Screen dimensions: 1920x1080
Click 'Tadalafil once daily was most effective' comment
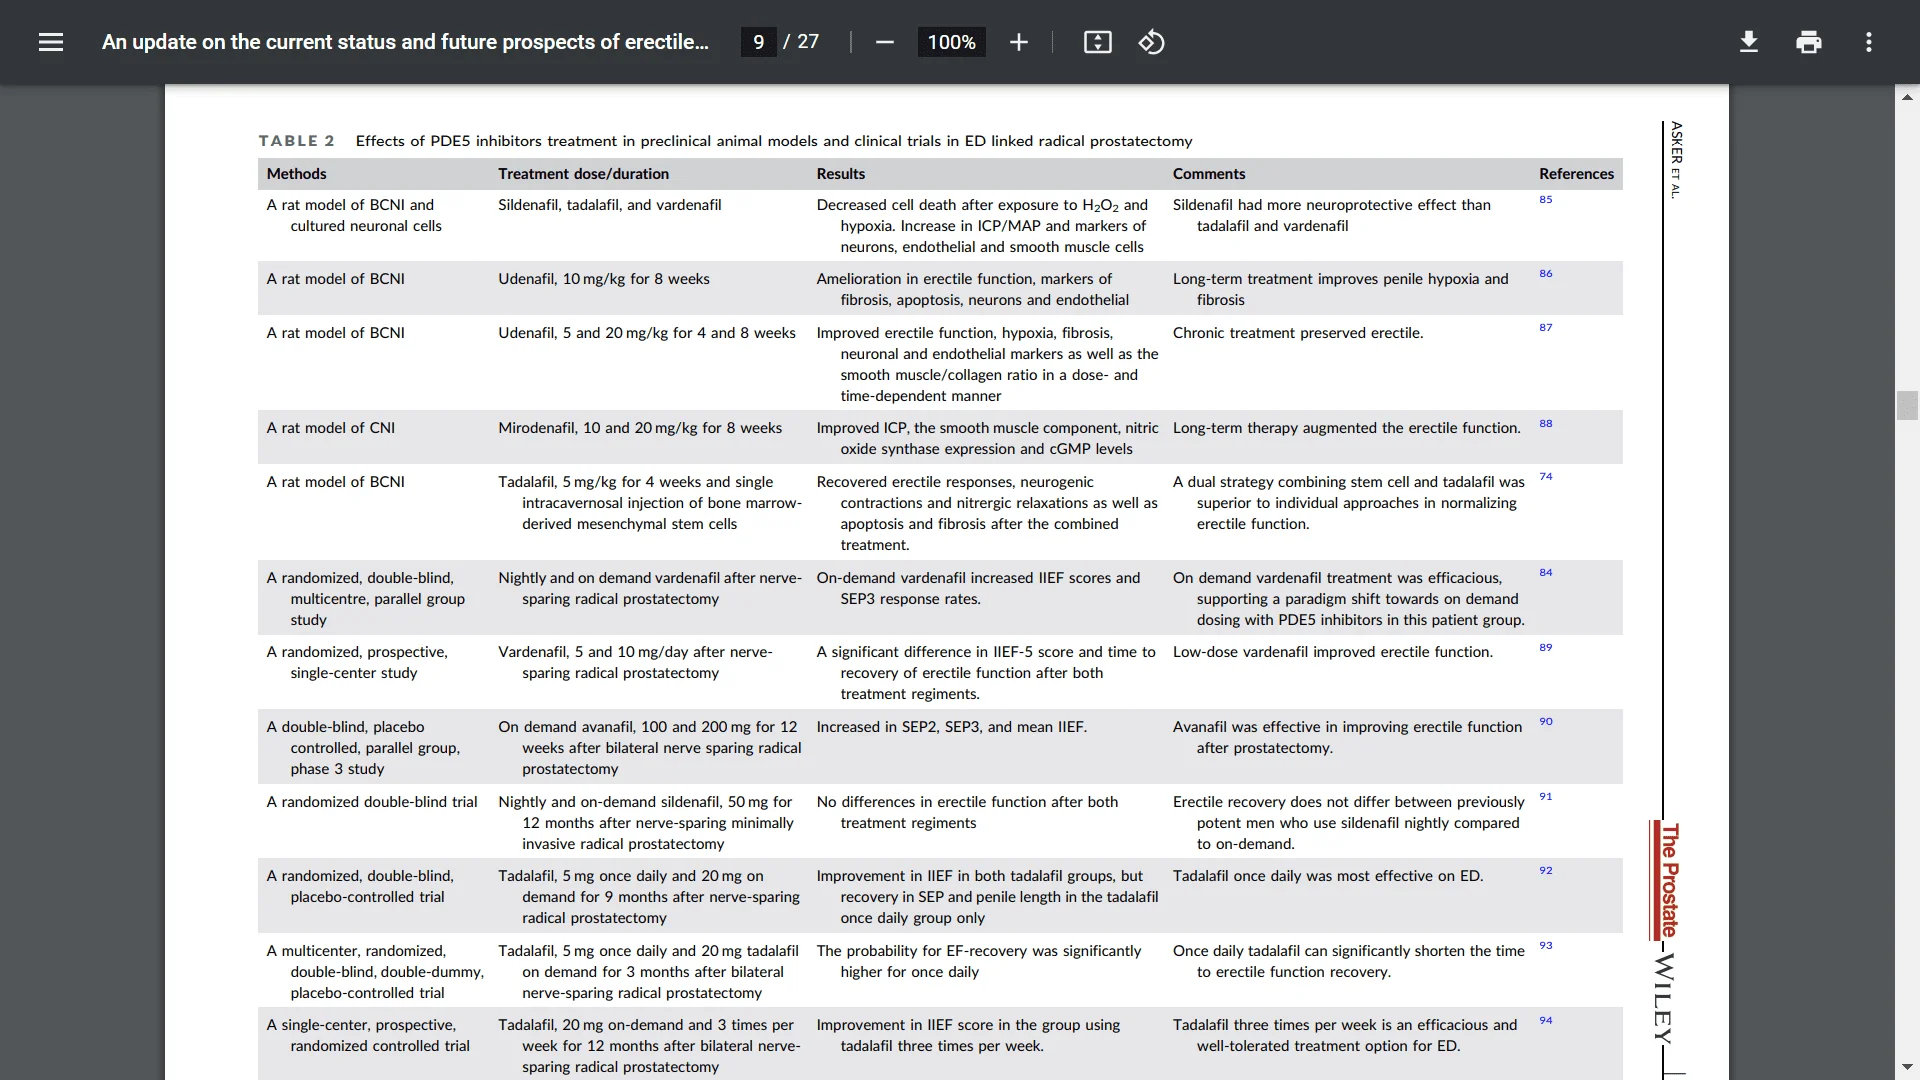point(1327,876)
